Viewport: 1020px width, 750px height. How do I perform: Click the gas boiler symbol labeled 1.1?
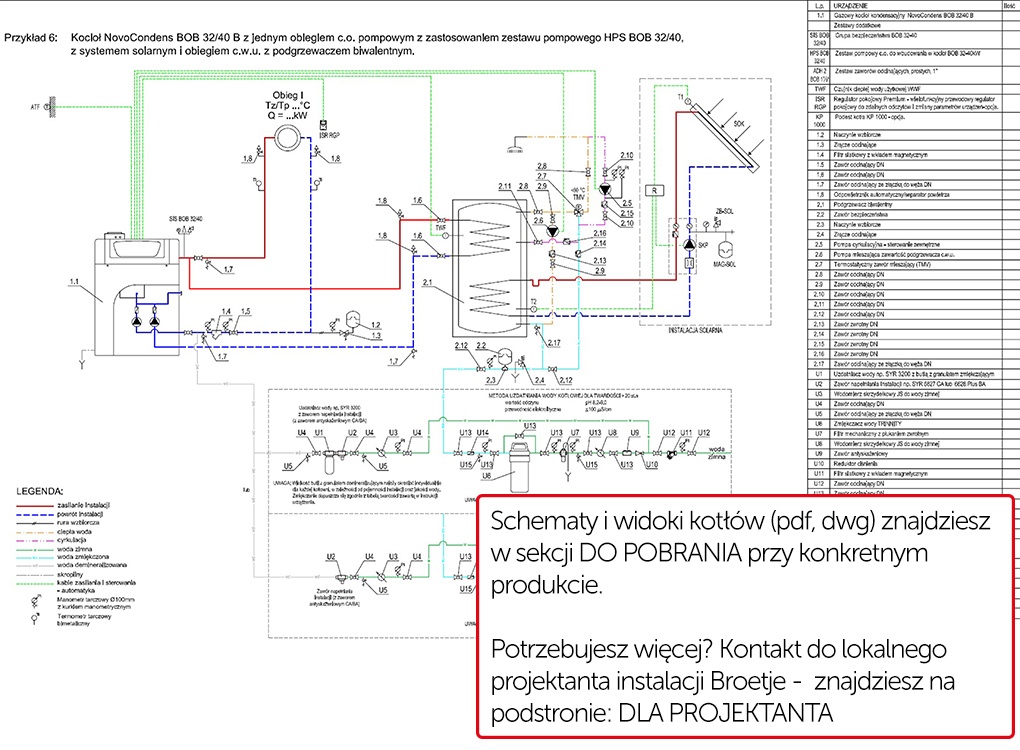(138, 294)
